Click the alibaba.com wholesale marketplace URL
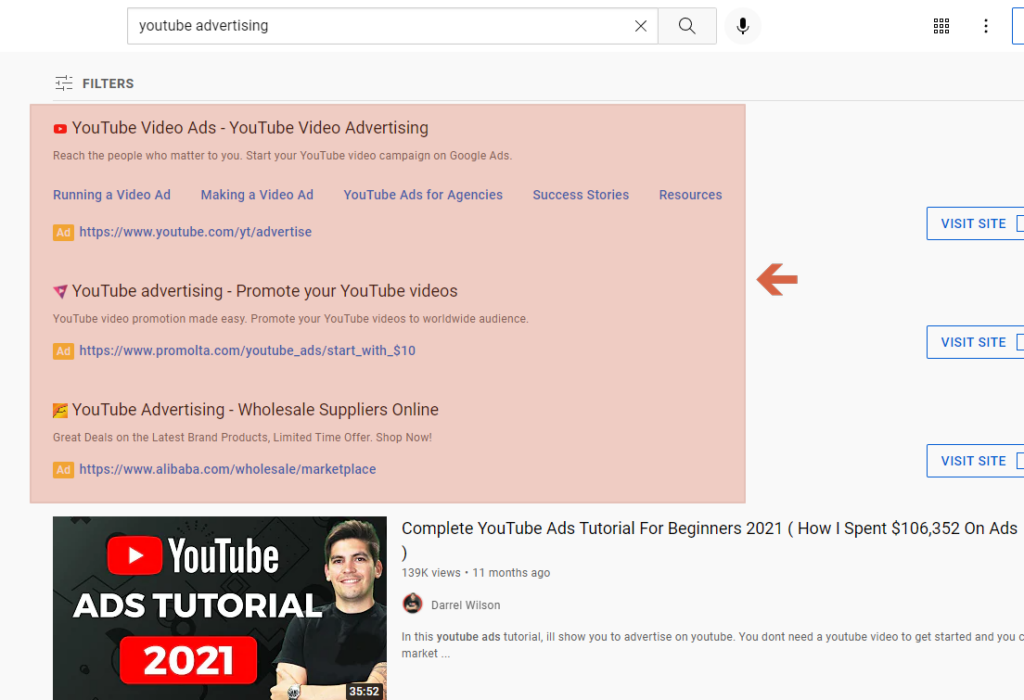Viewport: 1024px width, 700px height. click(x=227, y=469)
